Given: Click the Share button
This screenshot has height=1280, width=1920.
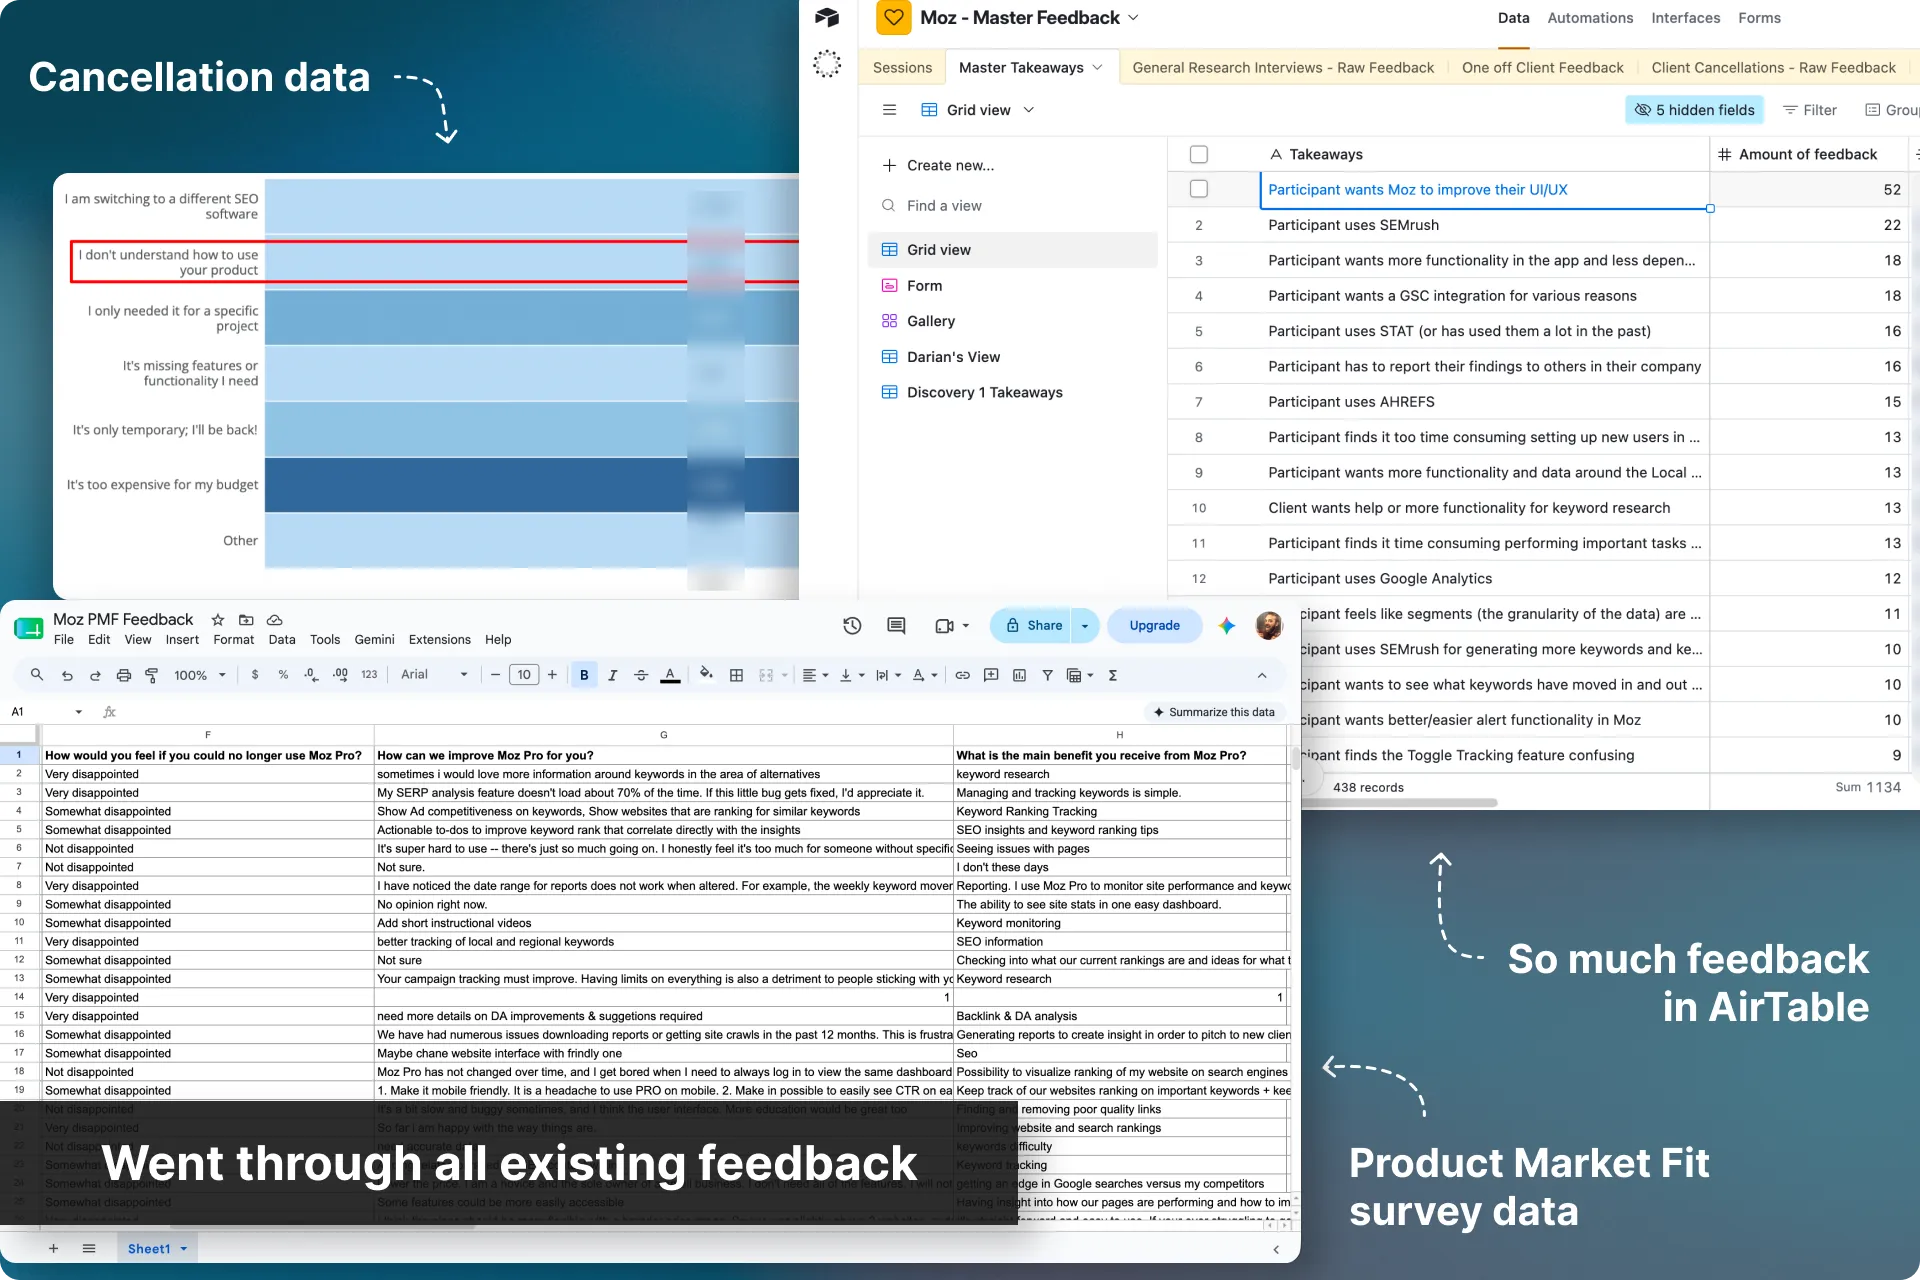Looking at the screenshot, I should (x=1033, y=626).
